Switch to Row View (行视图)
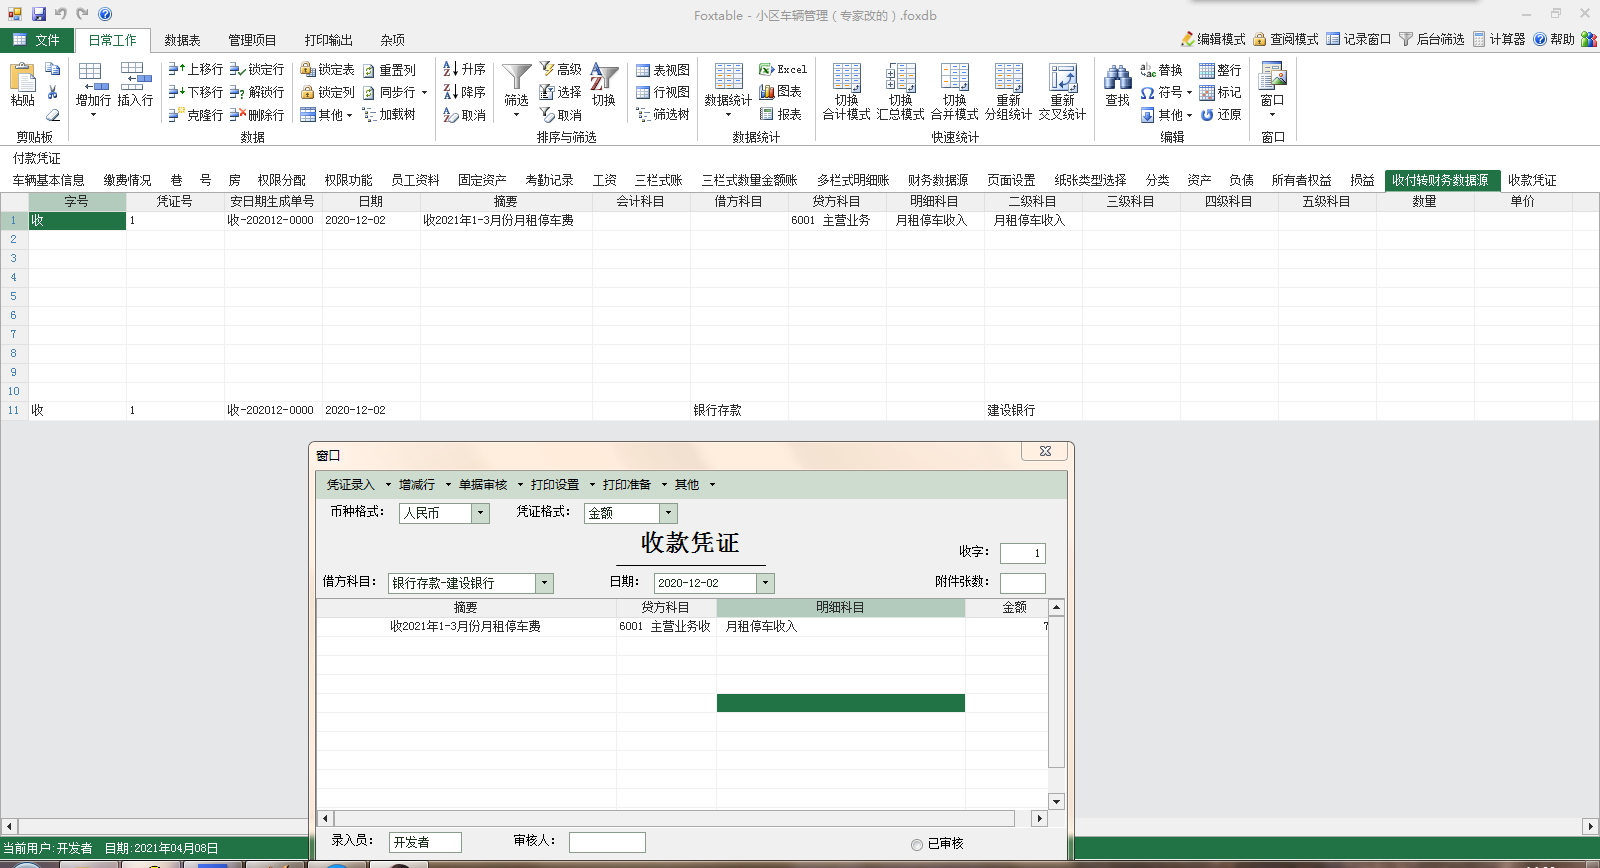This screenshot has height=868, width=1600. 662,92
